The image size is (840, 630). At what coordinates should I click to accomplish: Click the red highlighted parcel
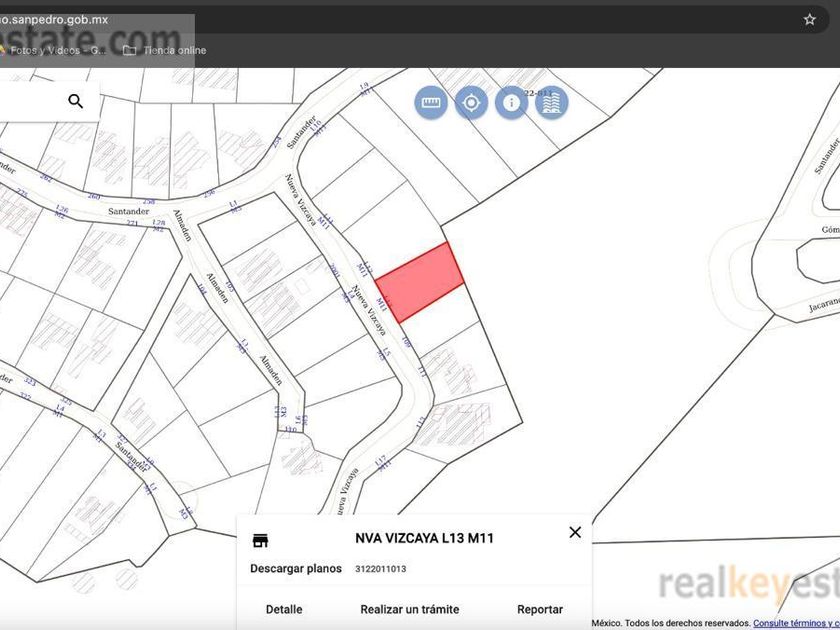click(x=419, y=282)
